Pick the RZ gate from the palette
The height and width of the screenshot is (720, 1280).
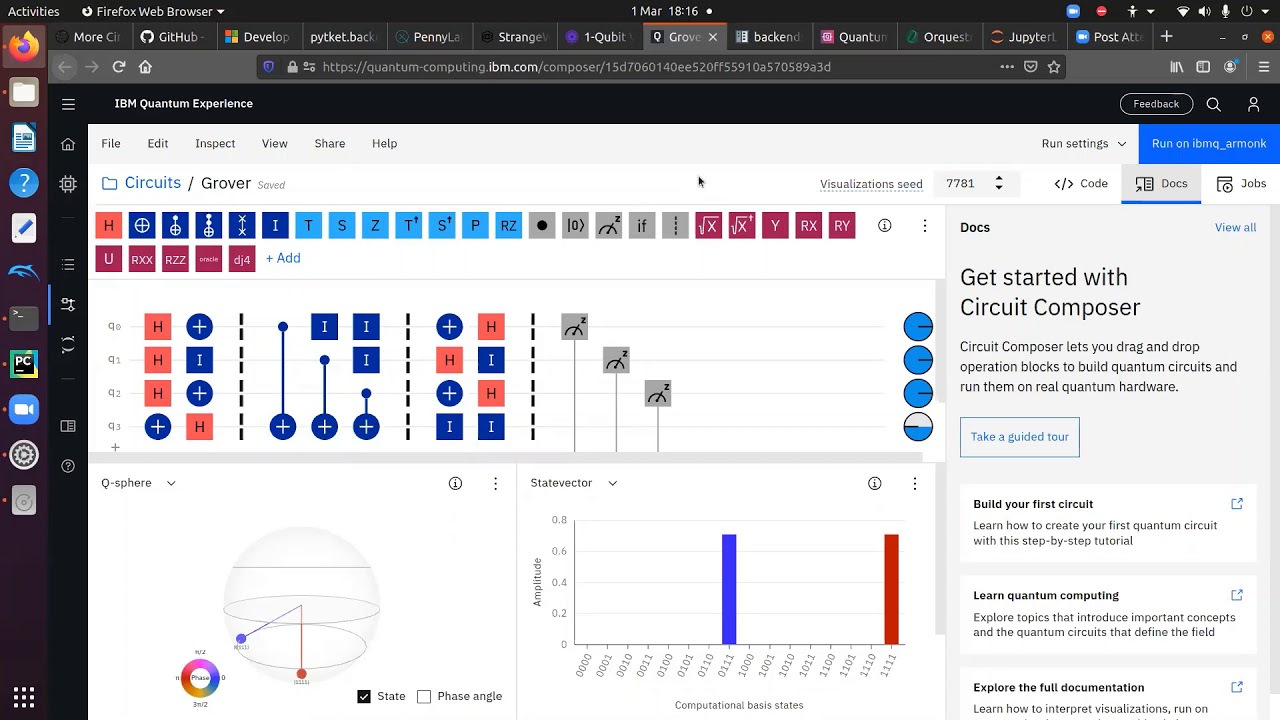pyautogui.click(x=509, y=226)
